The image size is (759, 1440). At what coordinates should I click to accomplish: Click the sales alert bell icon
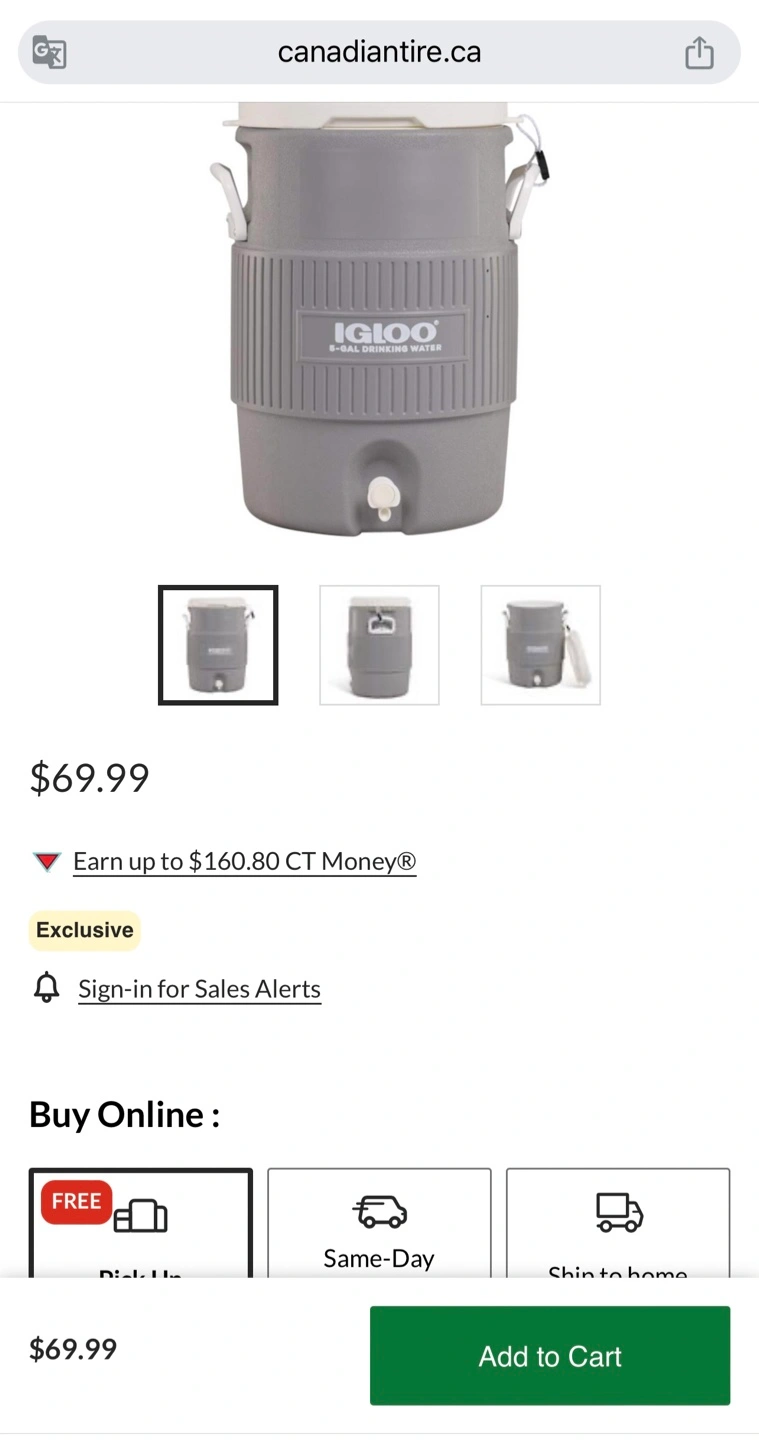click(x=46, y=988)
